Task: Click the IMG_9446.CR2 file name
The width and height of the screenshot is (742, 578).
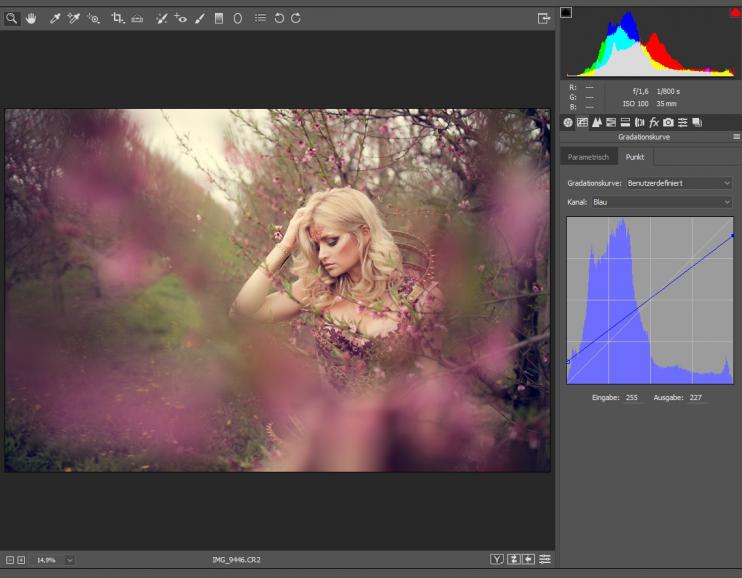Action: click(237, 560)
